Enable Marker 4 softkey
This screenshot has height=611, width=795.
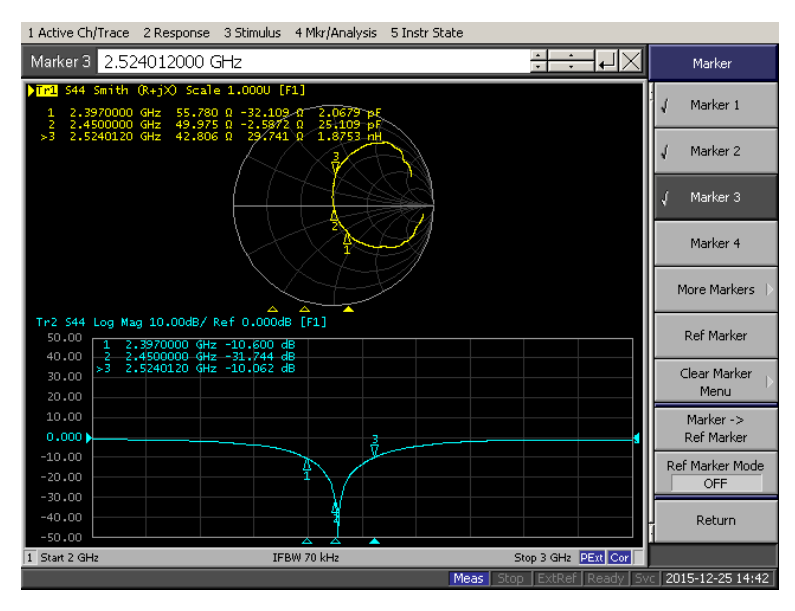tap(715, 243)
